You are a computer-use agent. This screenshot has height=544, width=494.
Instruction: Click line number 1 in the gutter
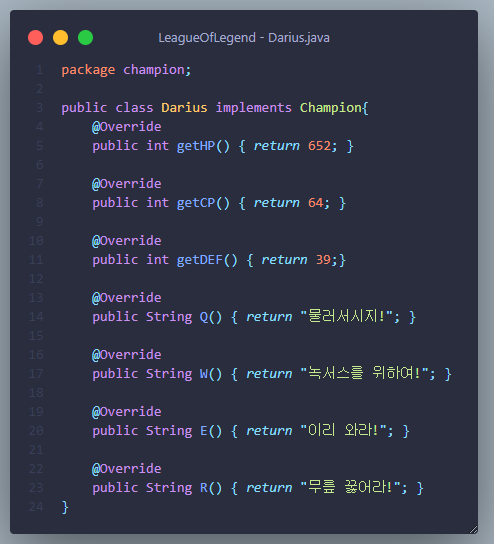(x=40, y=70)
